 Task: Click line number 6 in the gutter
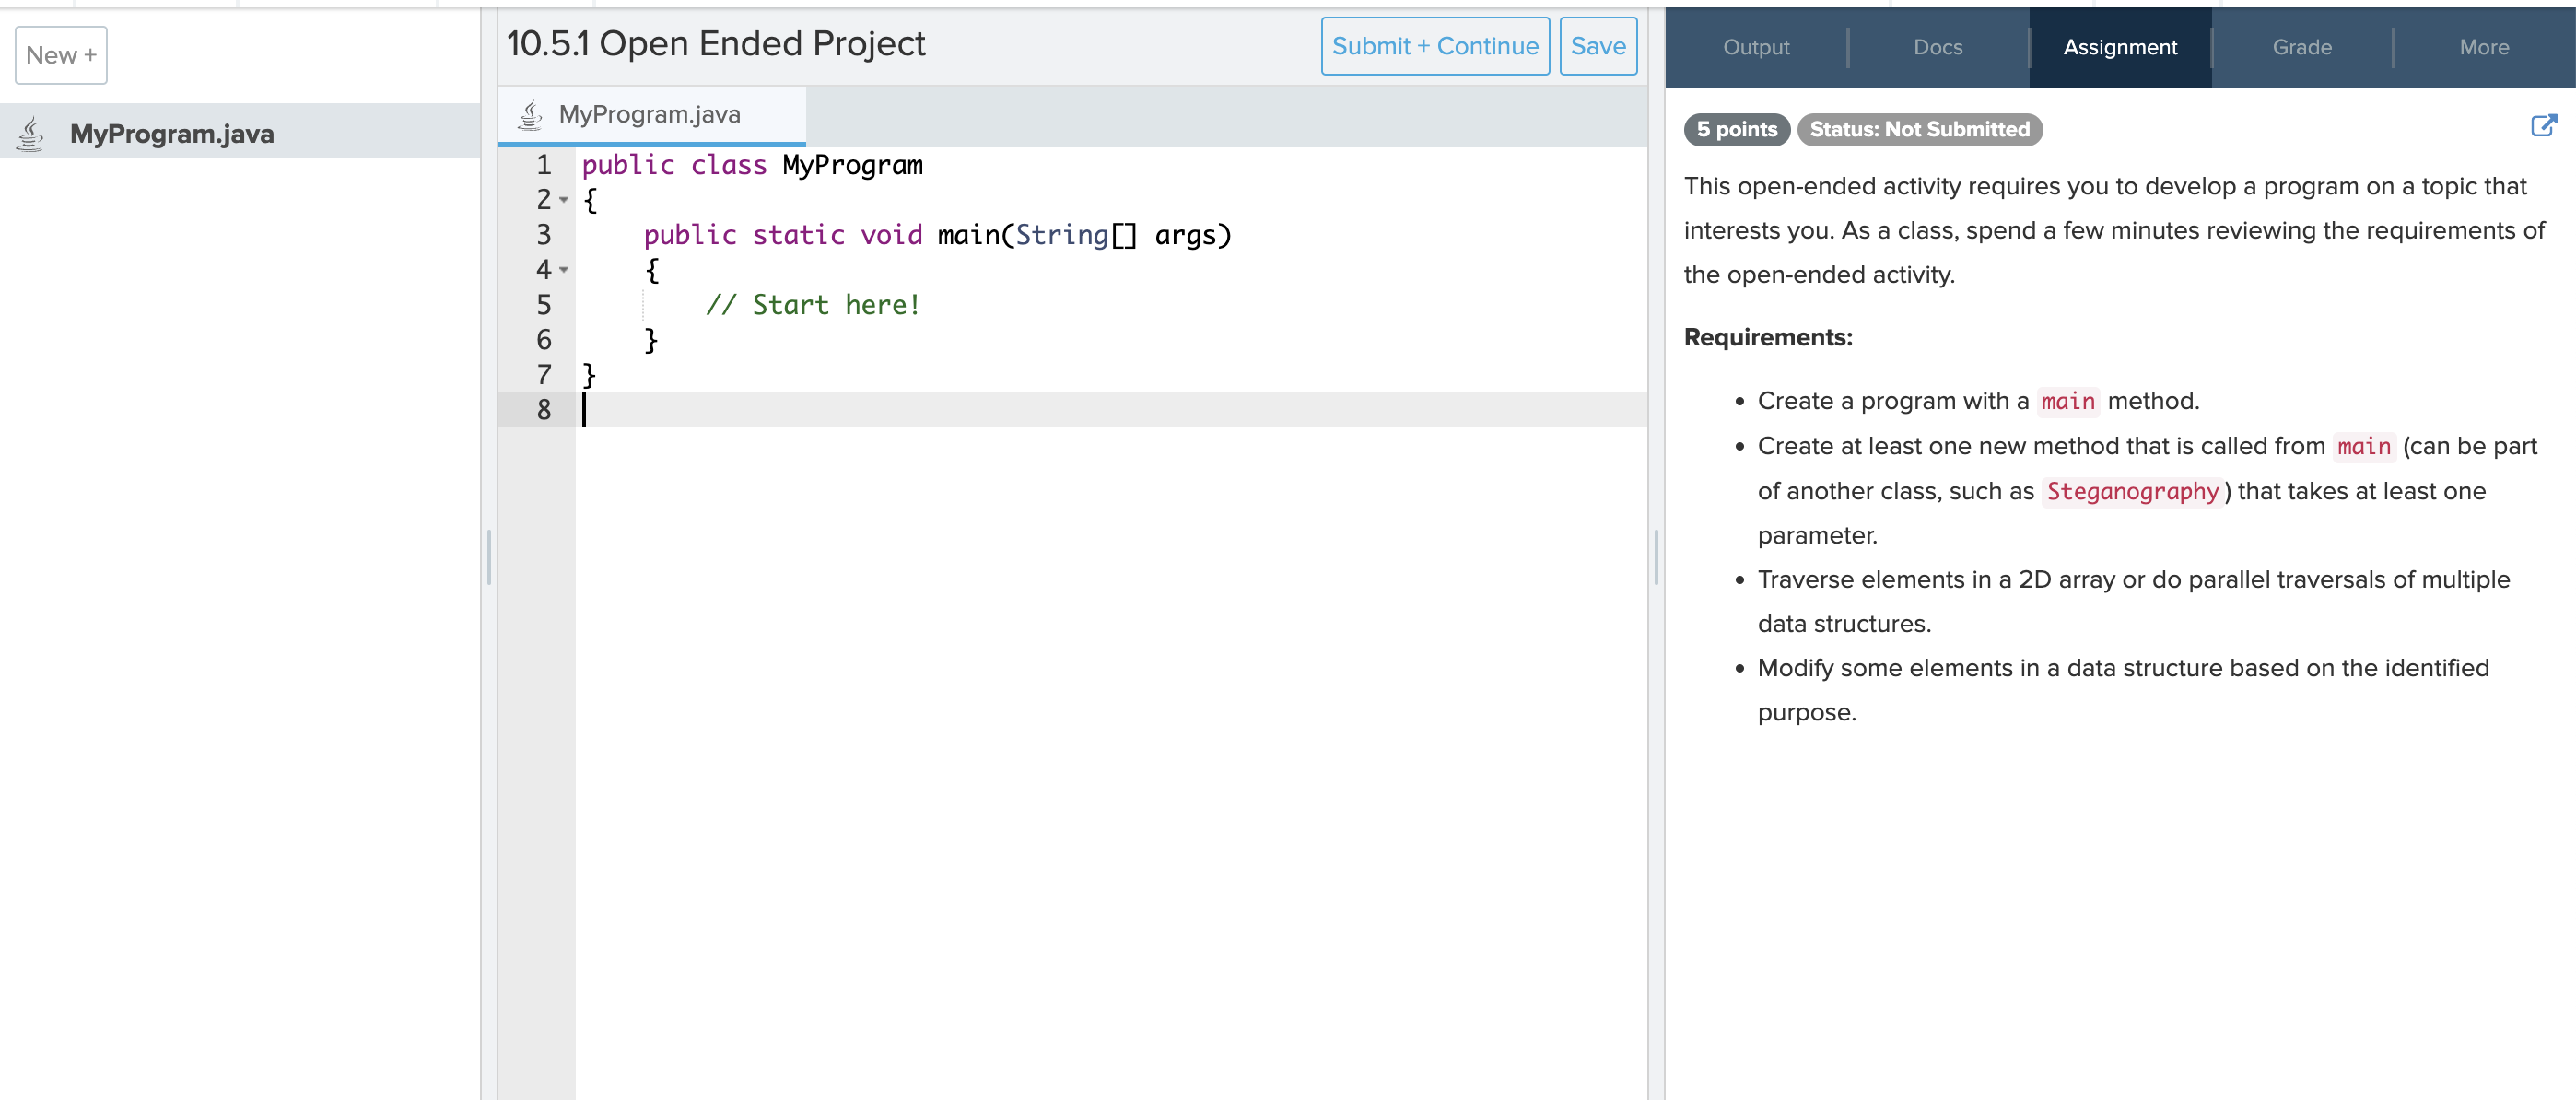point(543,340)
